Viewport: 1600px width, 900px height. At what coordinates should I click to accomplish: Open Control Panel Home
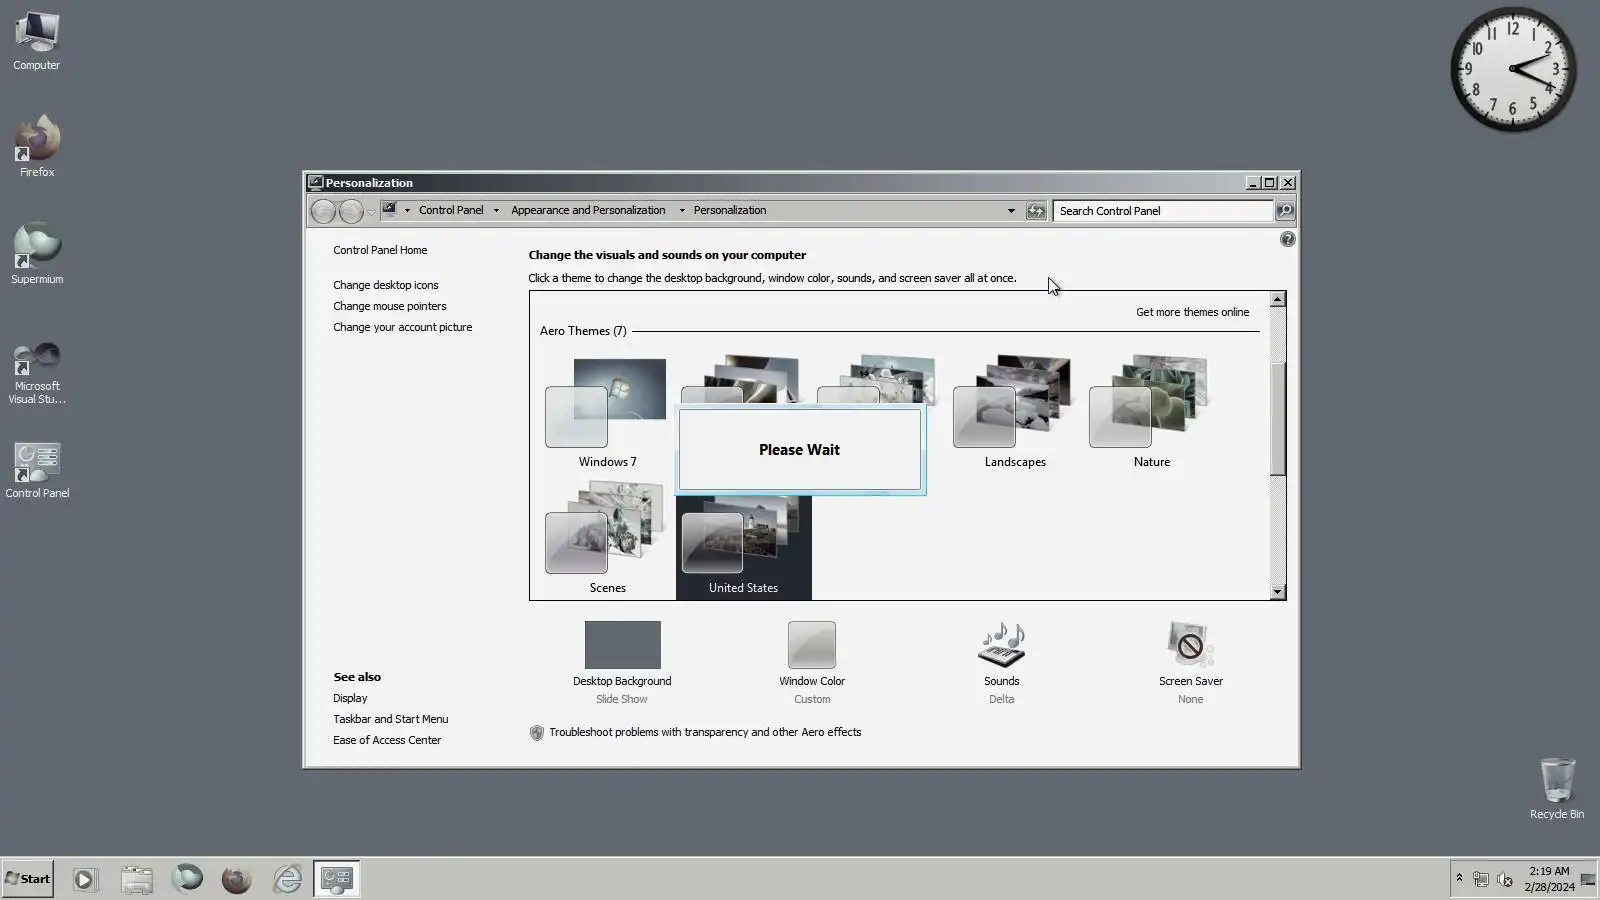(380, 250)
